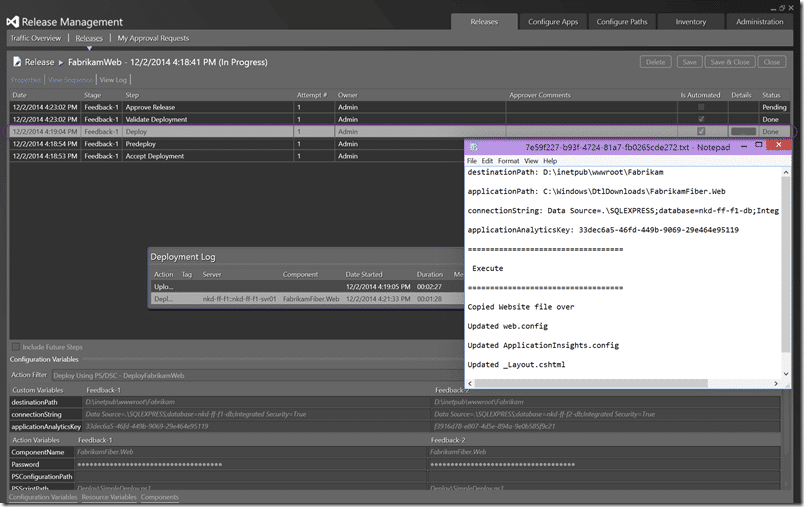Sort by the Stage column header

(x=92, y=95)
